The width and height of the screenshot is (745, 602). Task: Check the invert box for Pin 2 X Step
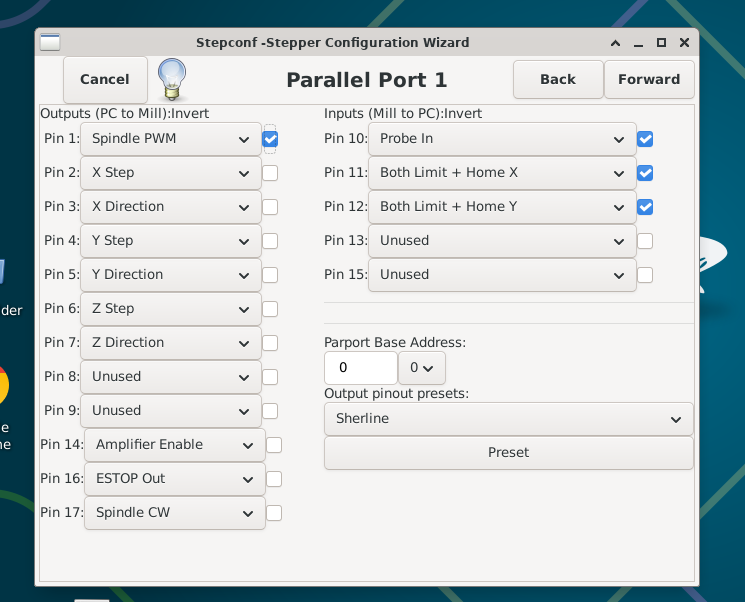270,173
